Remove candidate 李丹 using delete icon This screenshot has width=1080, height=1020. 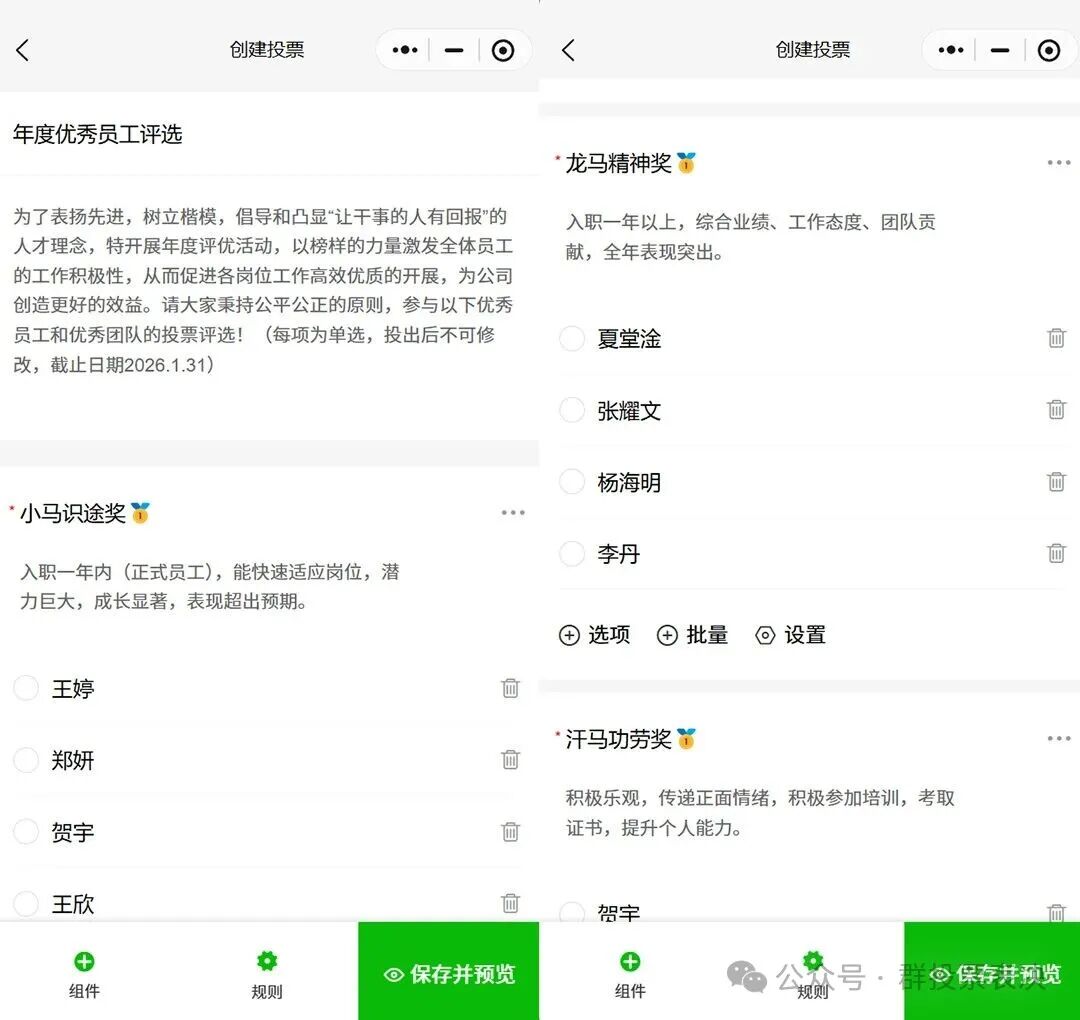(x=1056, y=553)
